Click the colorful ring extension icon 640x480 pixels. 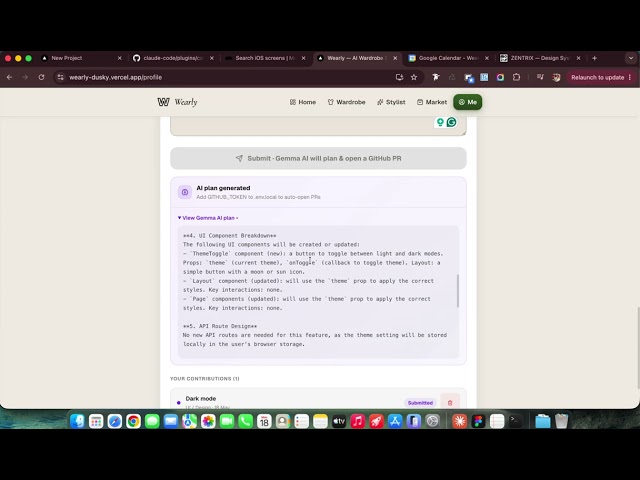(500, 77)
